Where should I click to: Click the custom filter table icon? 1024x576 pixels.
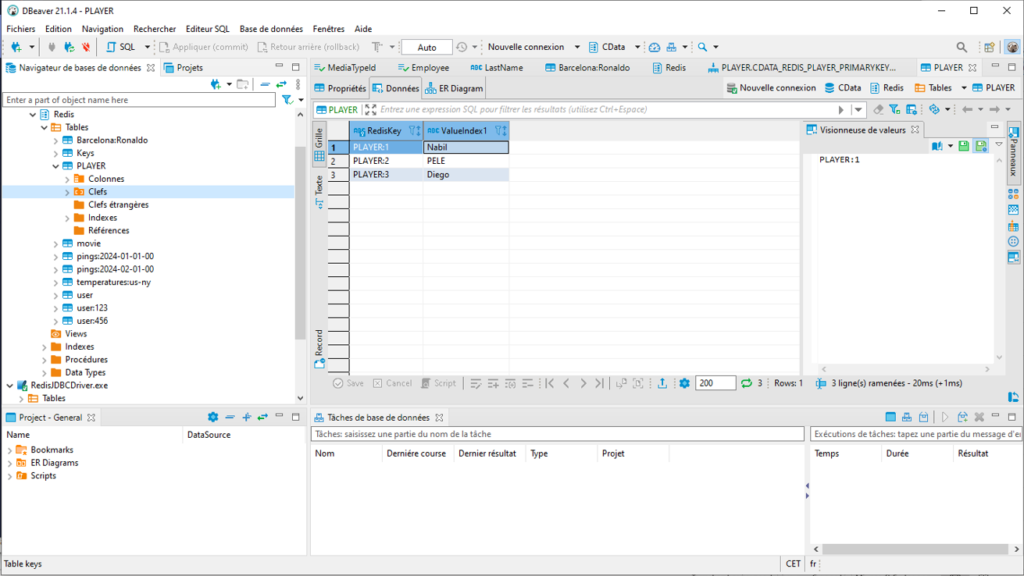click(x=911, y=110)
